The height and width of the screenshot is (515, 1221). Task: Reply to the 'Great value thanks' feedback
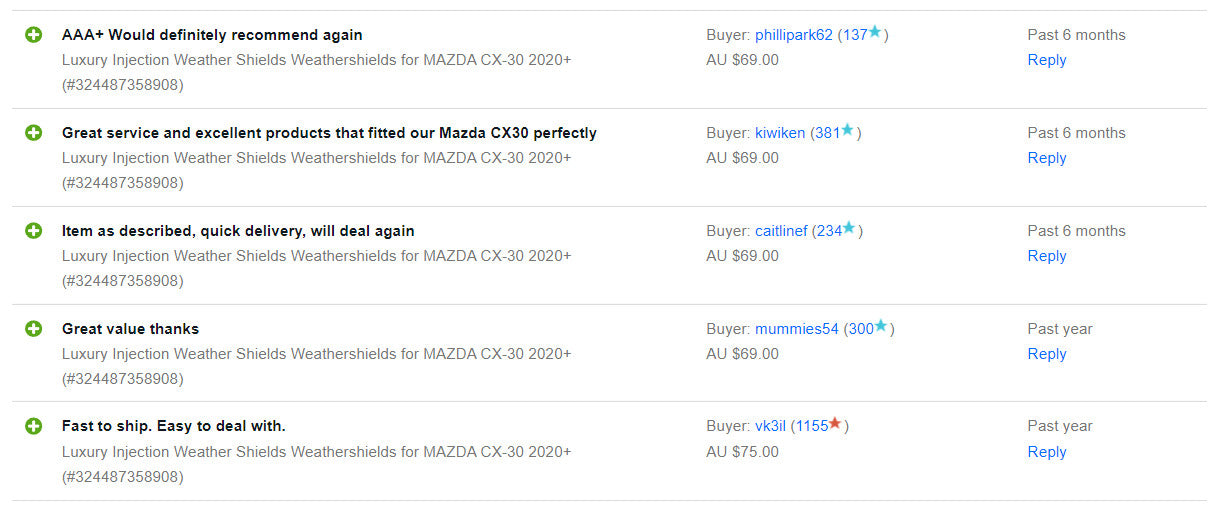pos(1047,354)
